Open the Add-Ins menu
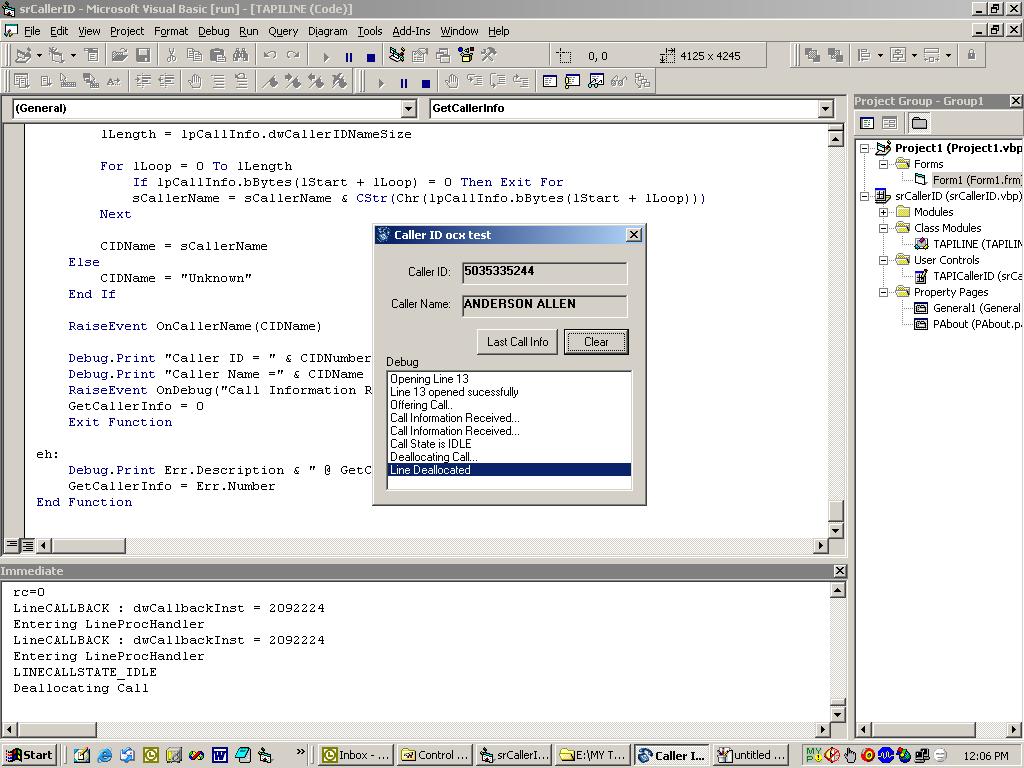The height and width of the screenshot is (768, 1024). [411, 31]
